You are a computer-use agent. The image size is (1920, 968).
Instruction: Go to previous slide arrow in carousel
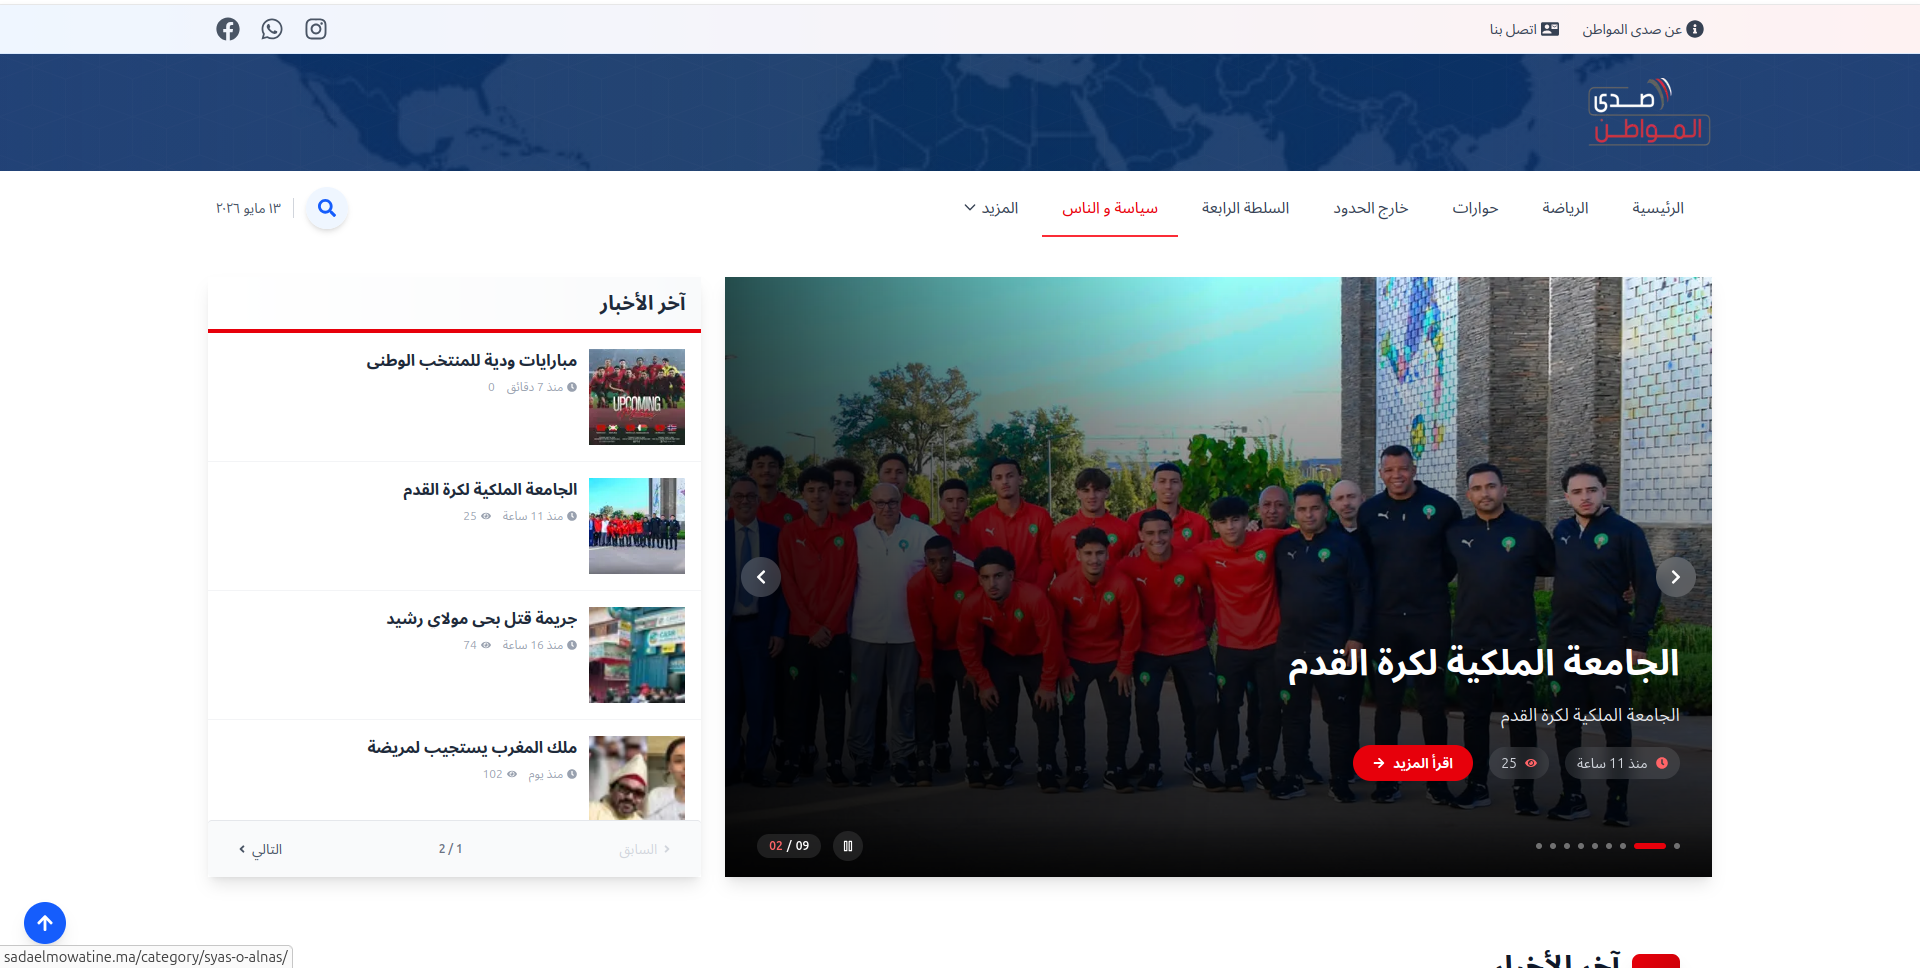(x=761, y=577)
